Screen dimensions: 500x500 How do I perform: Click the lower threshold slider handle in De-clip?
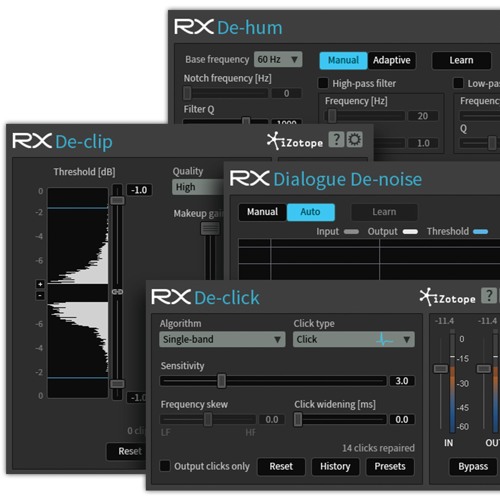click(117, 384)
